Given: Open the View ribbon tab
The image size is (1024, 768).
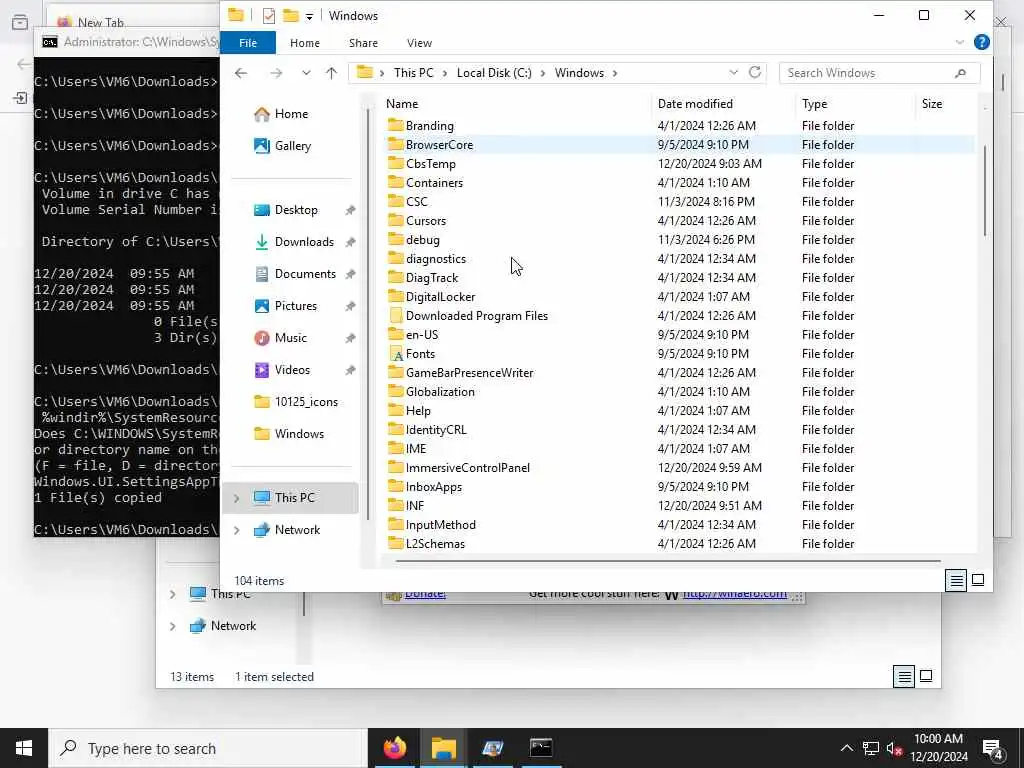Looking at the screenshot, I should coord(419,43).
